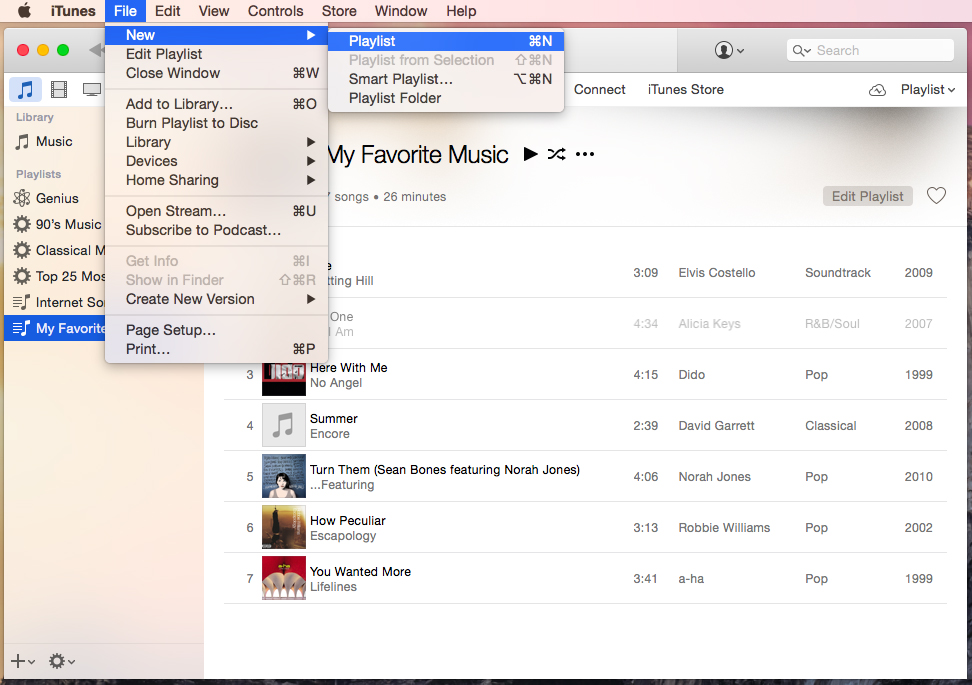Choose Playlist in the New submenu
972x685 pixels.
tap(372, 41)
